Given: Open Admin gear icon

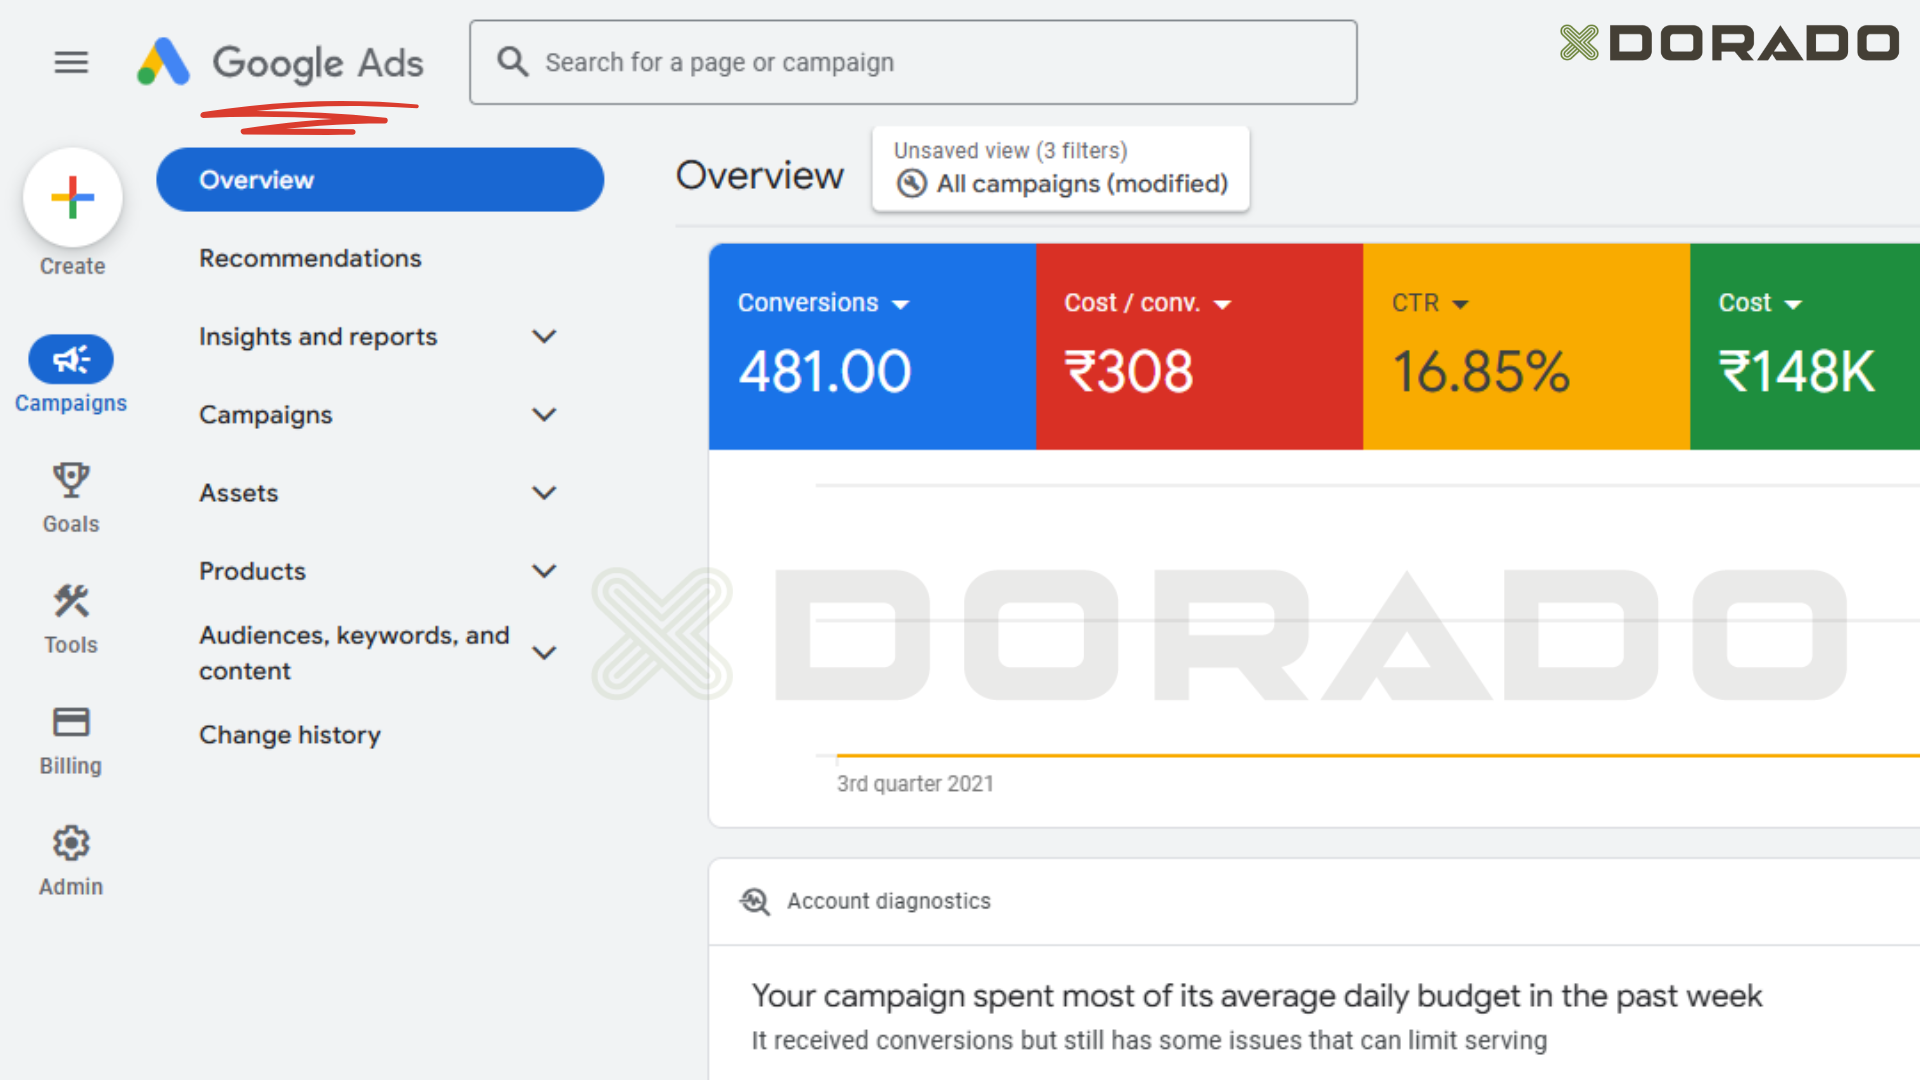Looking at the screenshot, I should (71, 843).
